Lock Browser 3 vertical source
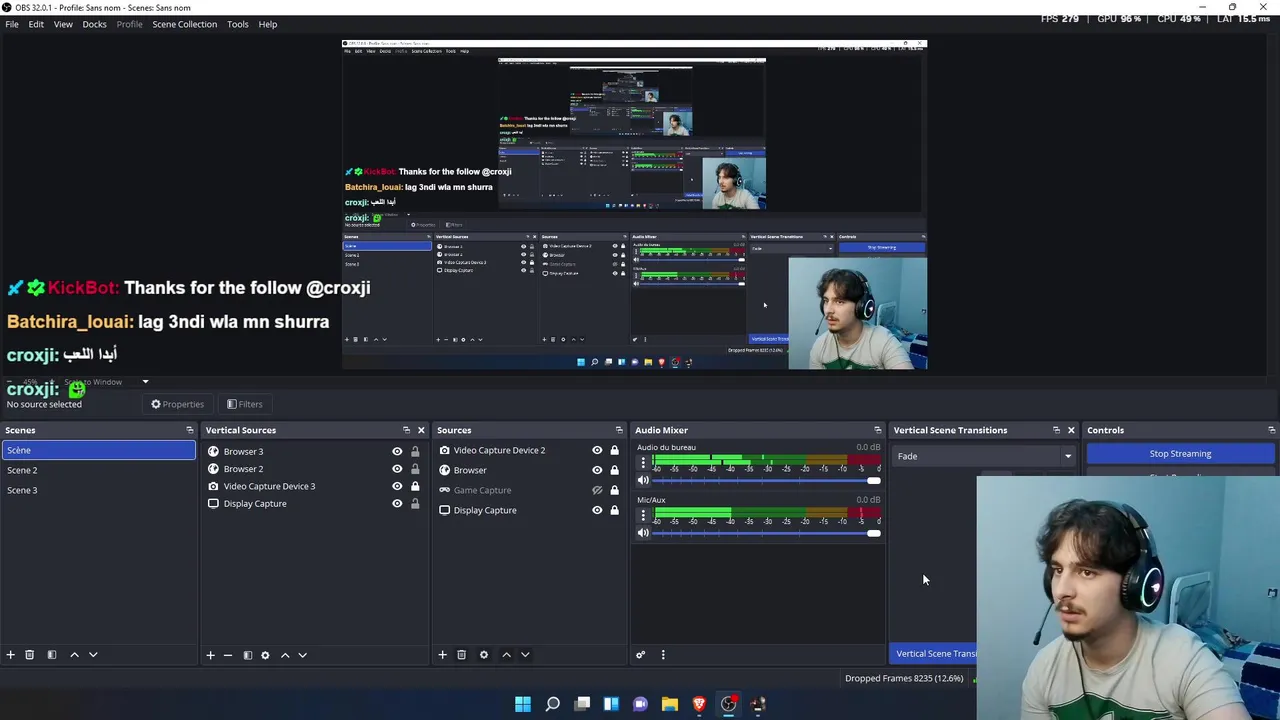 click(x=415, y=451)
